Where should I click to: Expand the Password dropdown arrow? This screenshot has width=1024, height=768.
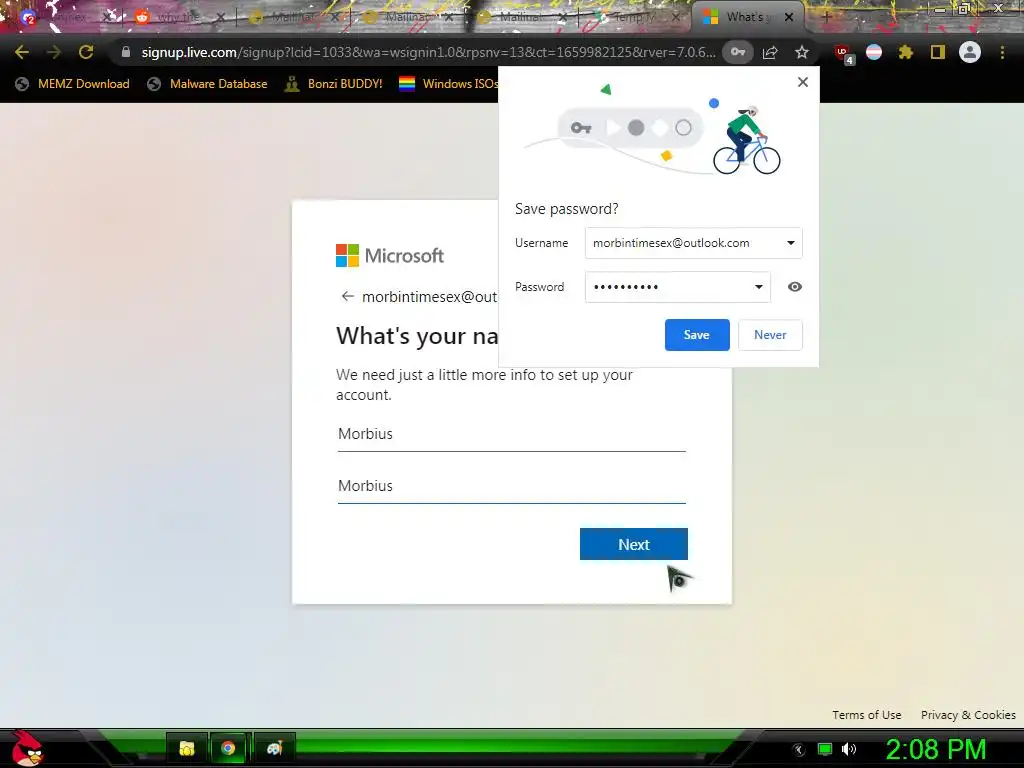(x=759, y=287)
